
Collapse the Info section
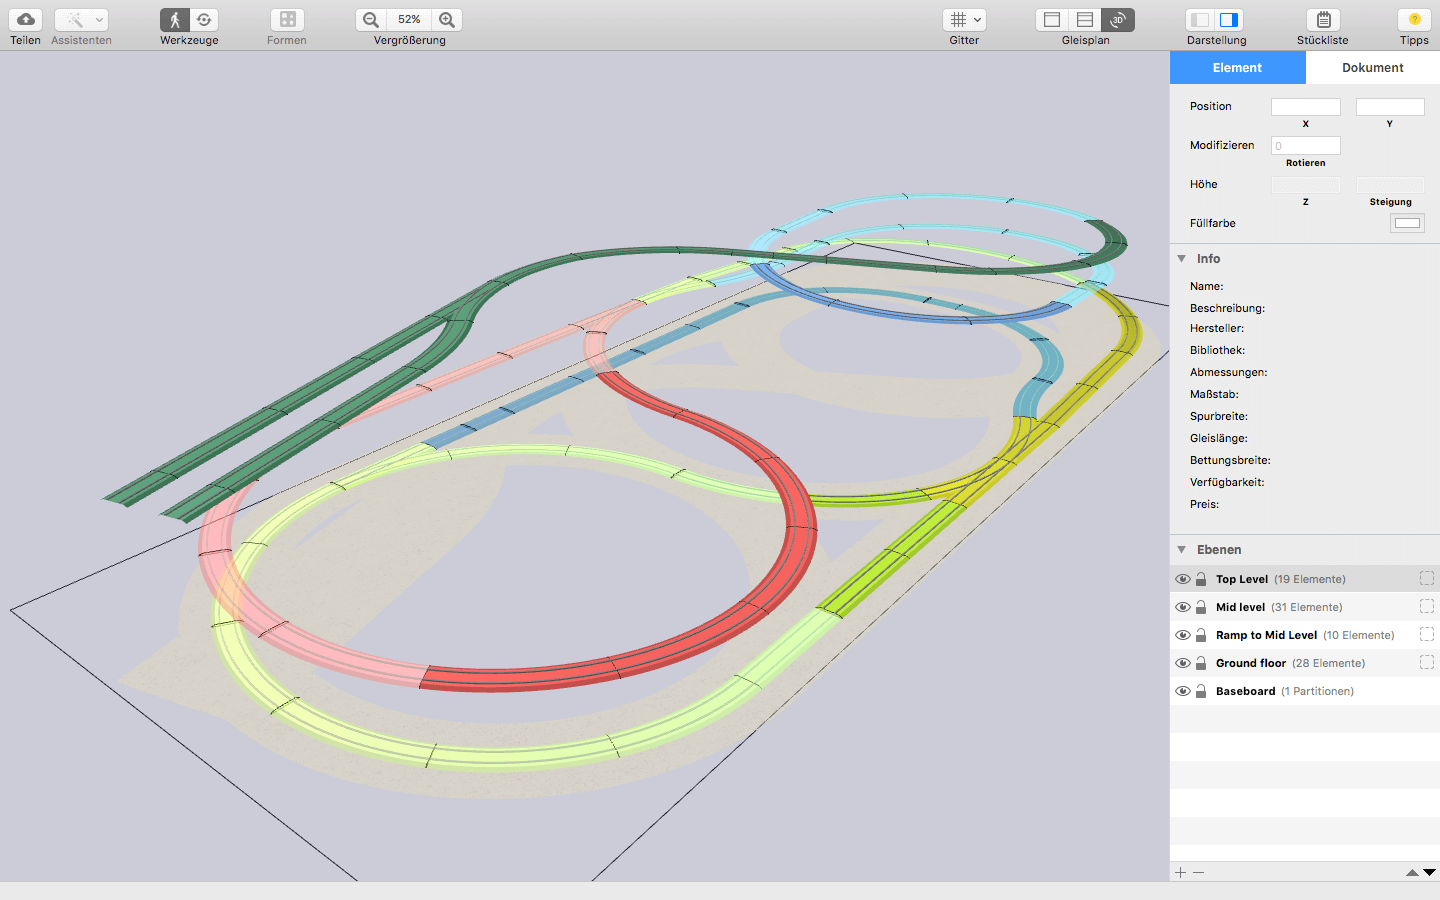(x=1182, y=259)
